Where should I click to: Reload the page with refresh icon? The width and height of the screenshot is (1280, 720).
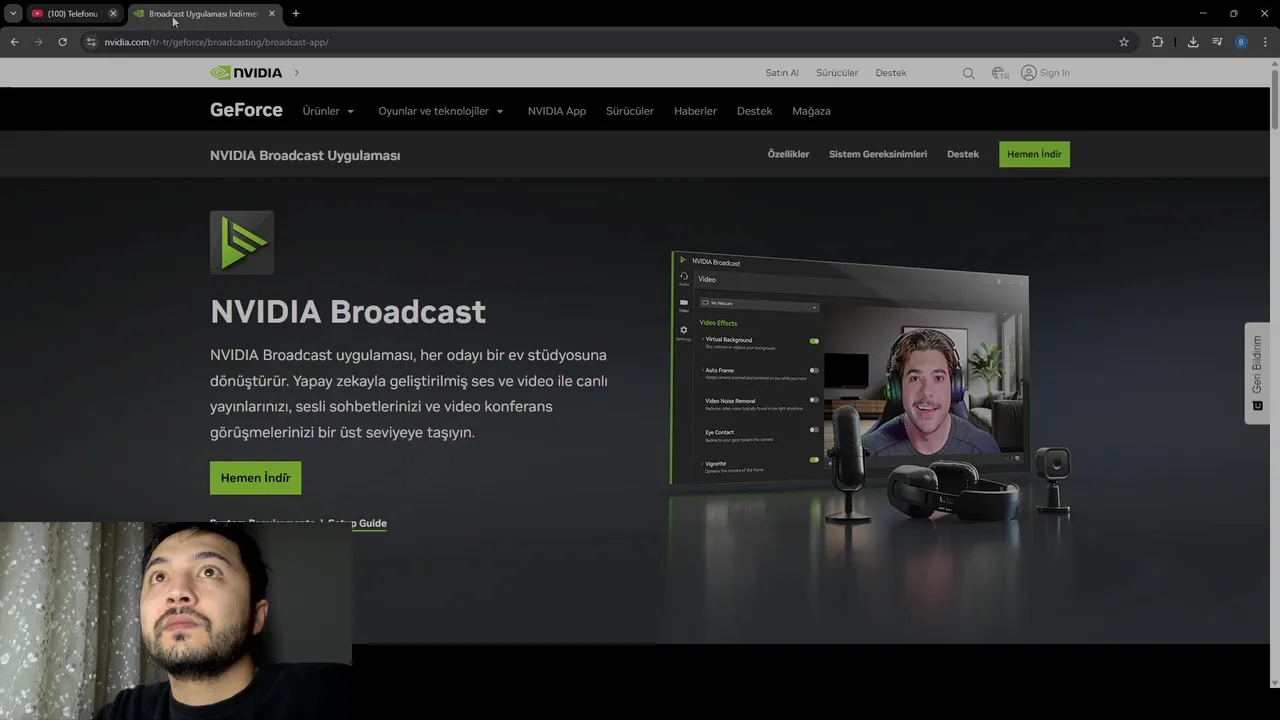click(62, 42)
